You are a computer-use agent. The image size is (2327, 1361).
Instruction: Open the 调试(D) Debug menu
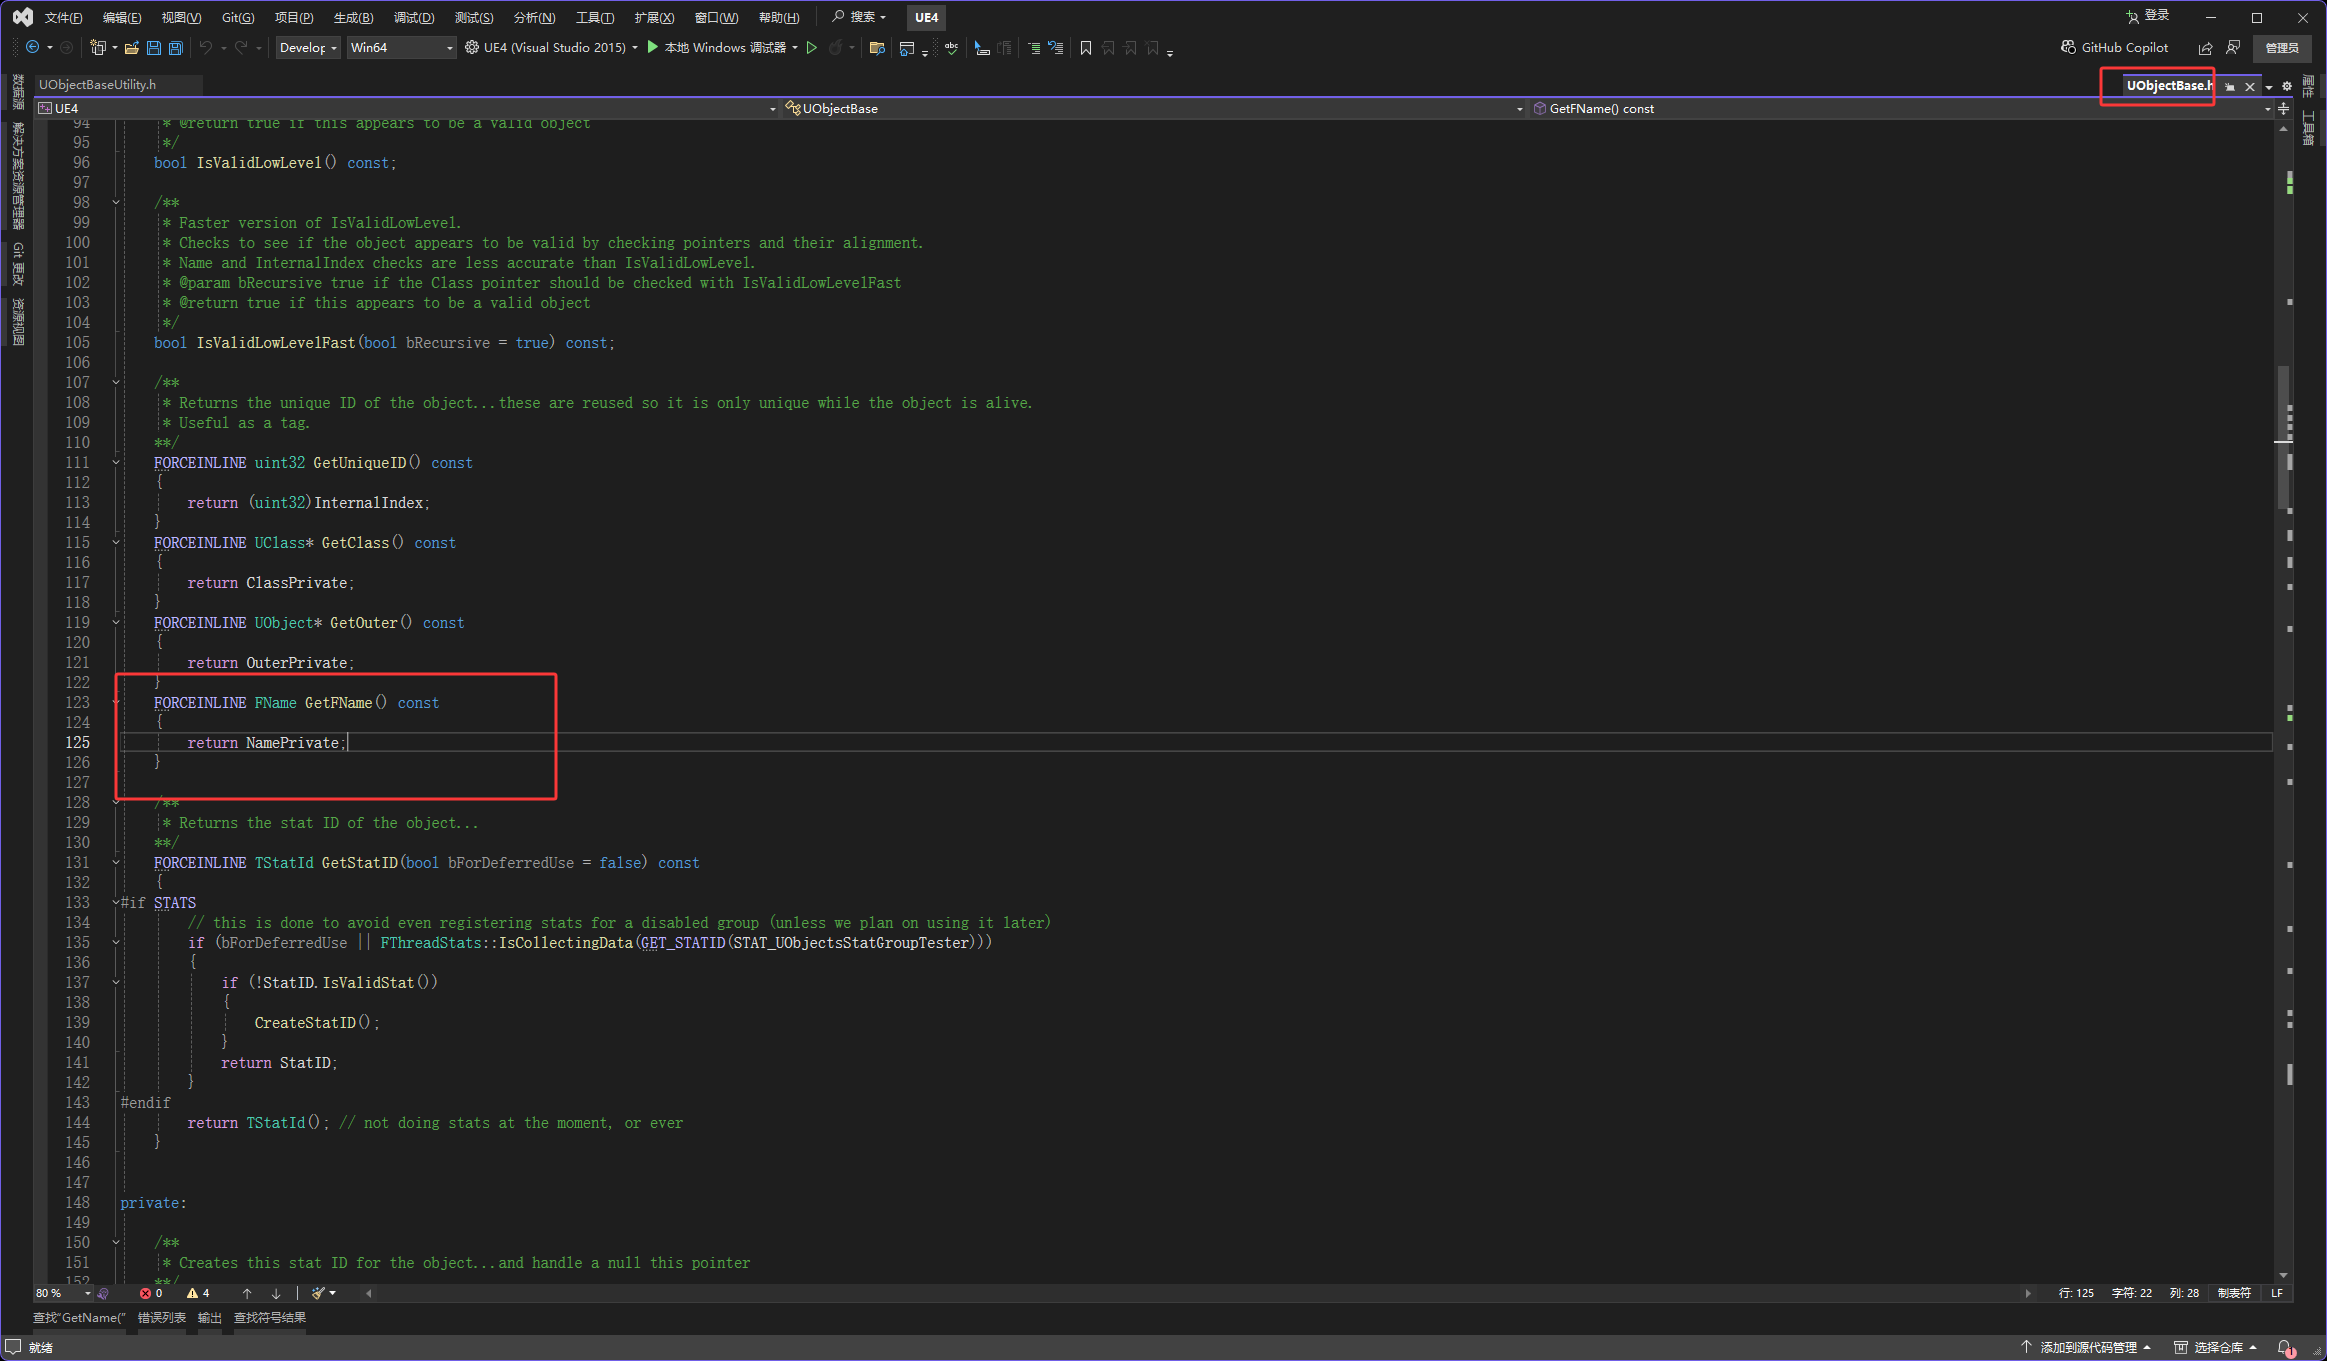coord(413,18)
